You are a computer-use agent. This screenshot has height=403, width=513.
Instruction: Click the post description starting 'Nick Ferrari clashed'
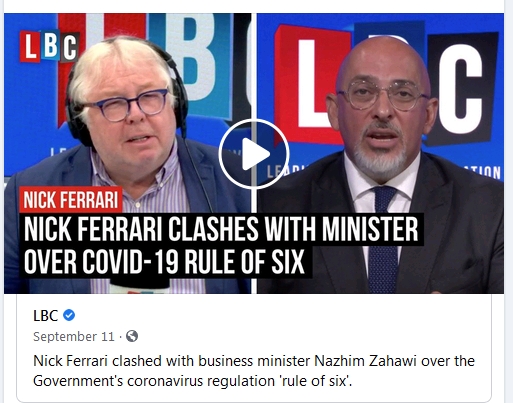(254, 371)
